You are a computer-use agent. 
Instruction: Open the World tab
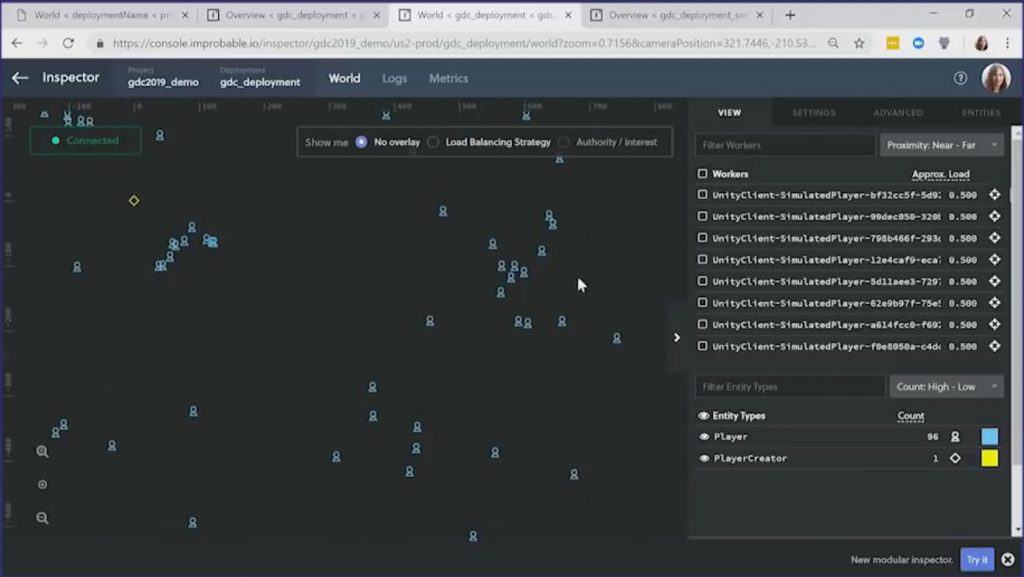coord(344,78)
